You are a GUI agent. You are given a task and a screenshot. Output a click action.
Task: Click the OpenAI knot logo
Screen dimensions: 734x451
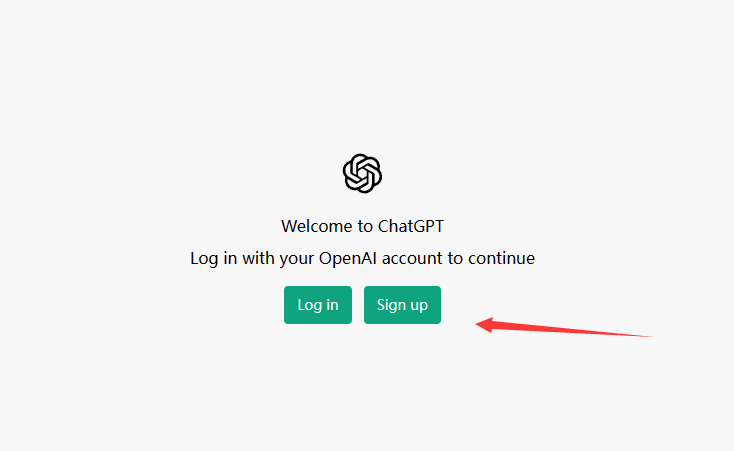[x=362, y=173]
